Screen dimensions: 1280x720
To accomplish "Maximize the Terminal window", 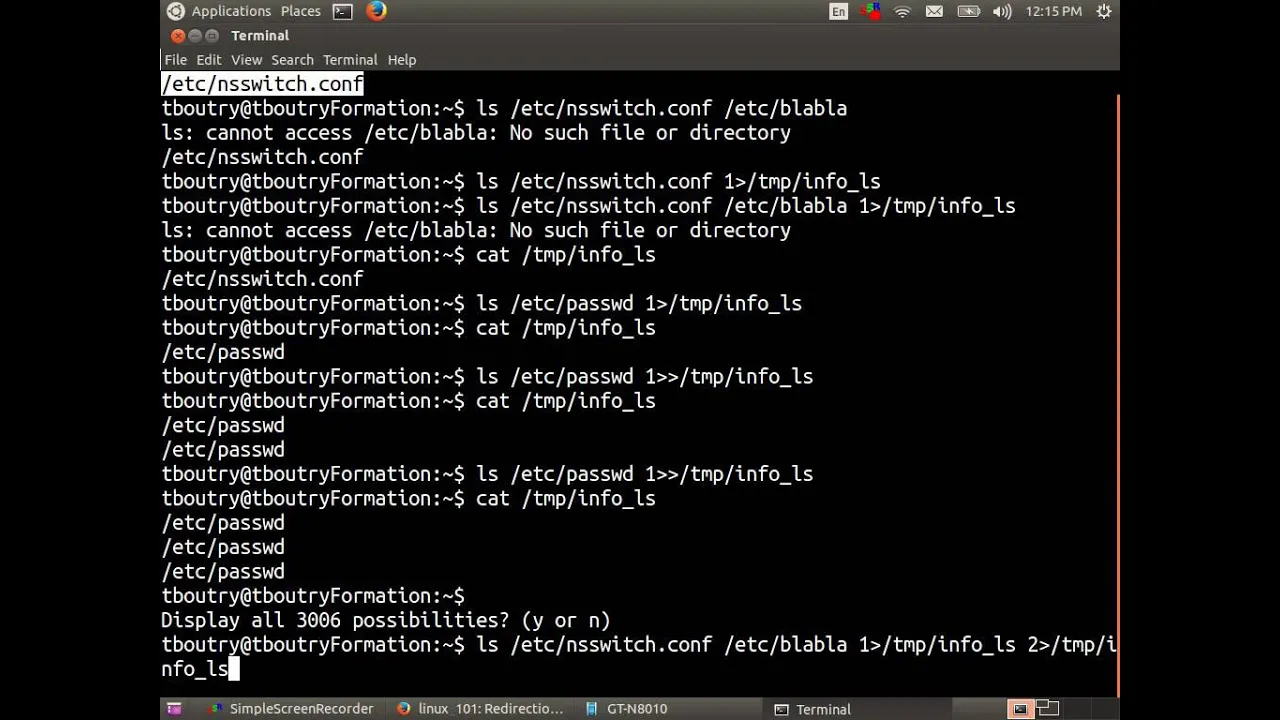I will (212, 36).
